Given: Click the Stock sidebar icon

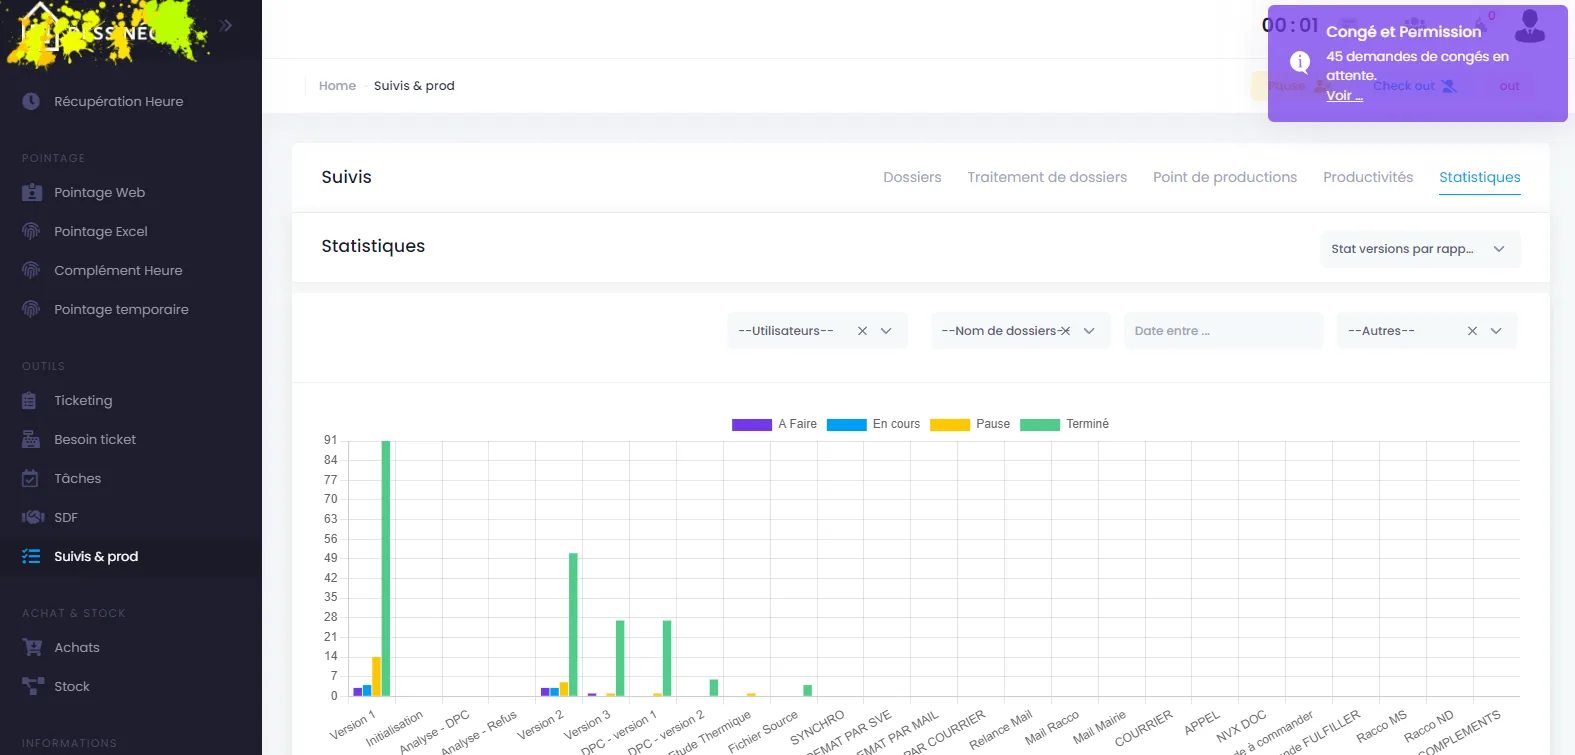Looking at the screenshot, I should click(x=33, y=686).
